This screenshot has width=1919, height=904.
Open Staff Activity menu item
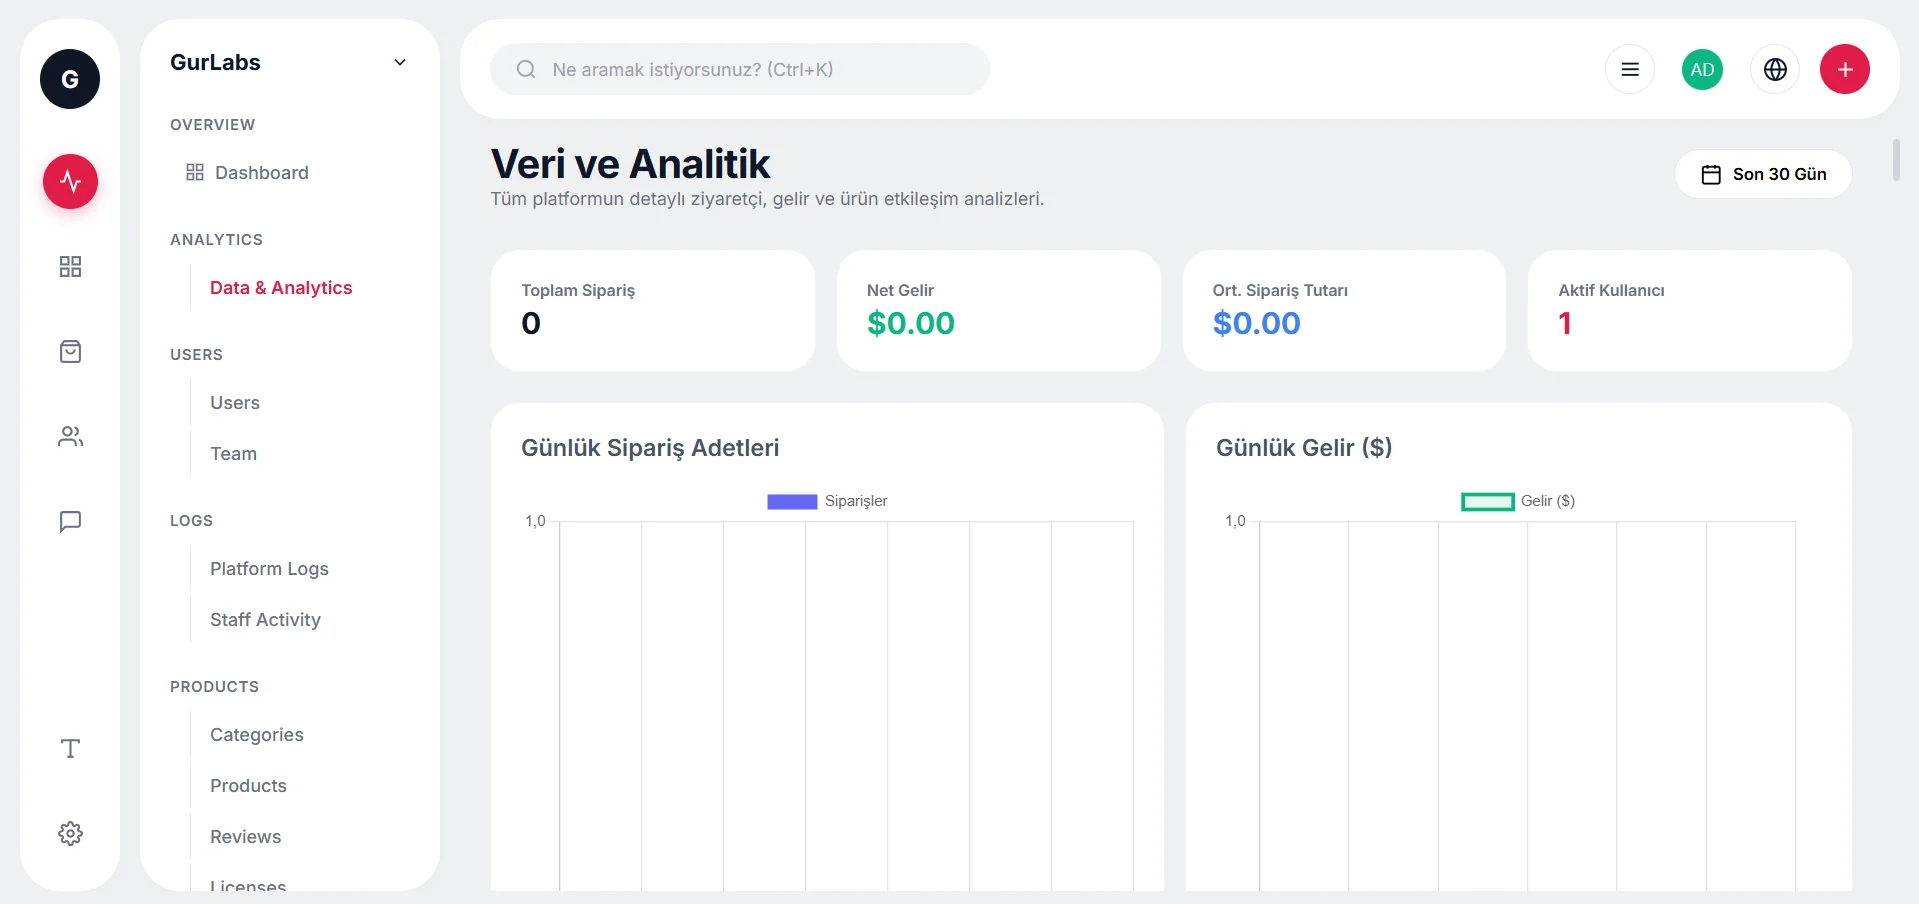pos(265,619)
